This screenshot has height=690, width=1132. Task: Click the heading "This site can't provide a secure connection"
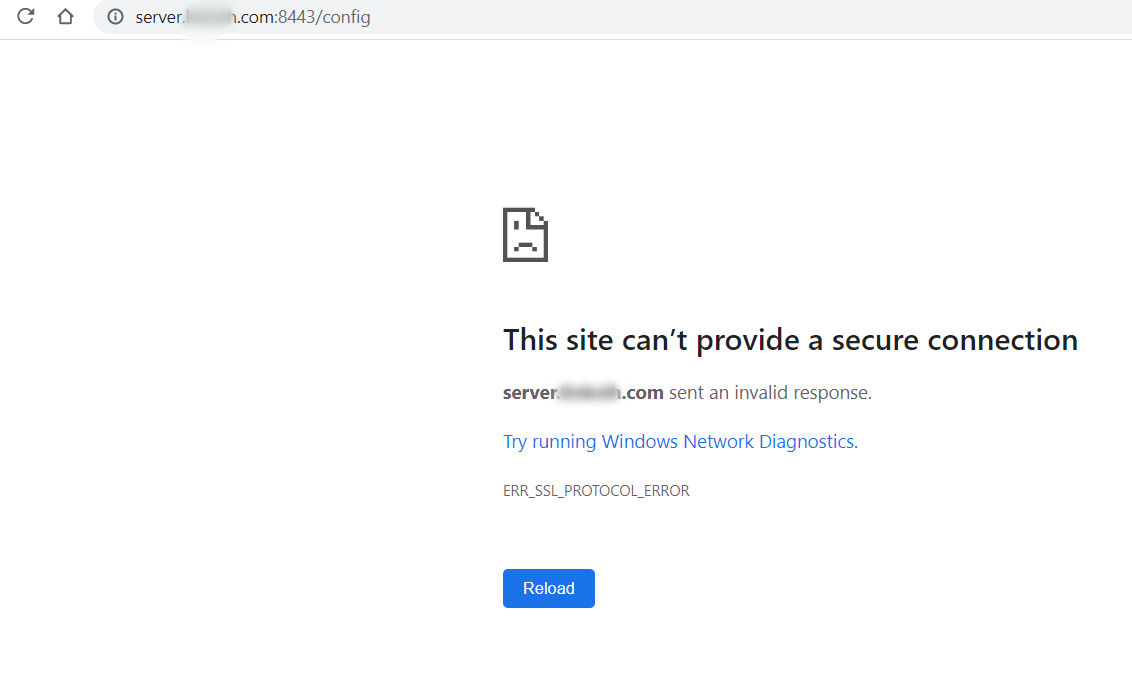790,340
